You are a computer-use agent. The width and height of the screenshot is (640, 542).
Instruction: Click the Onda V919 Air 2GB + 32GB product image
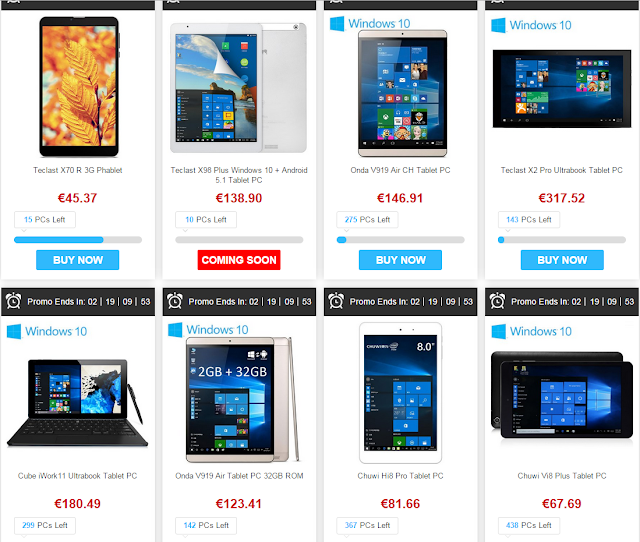pyautogui.click(x=242, y=400)
